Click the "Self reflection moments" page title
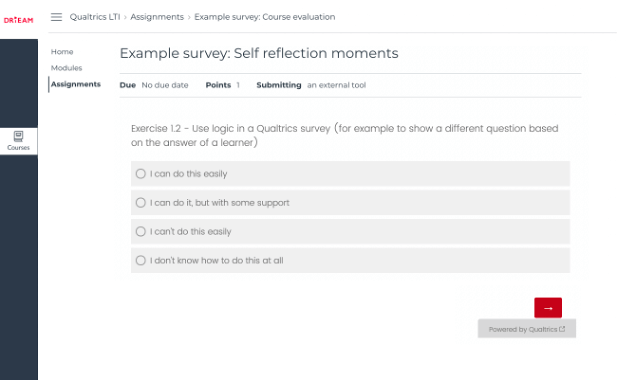This screenshot has height=380, width=618. click(x=259, y=53)
